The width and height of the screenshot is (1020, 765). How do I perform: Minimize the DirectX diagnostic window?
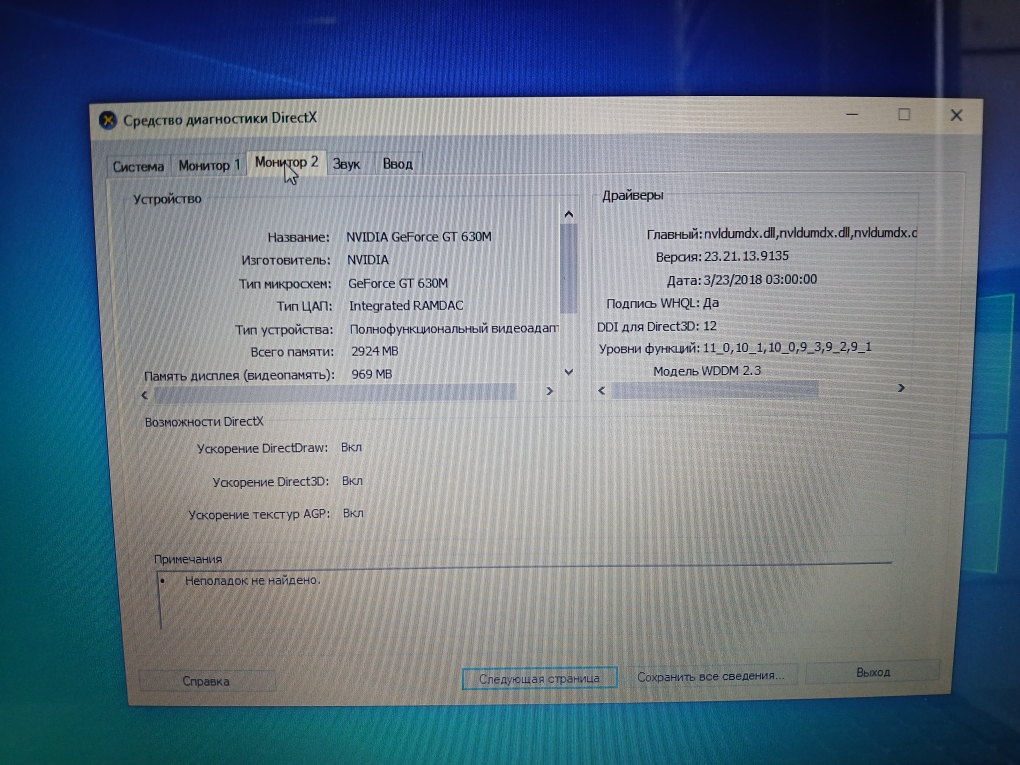click(852, 115)
